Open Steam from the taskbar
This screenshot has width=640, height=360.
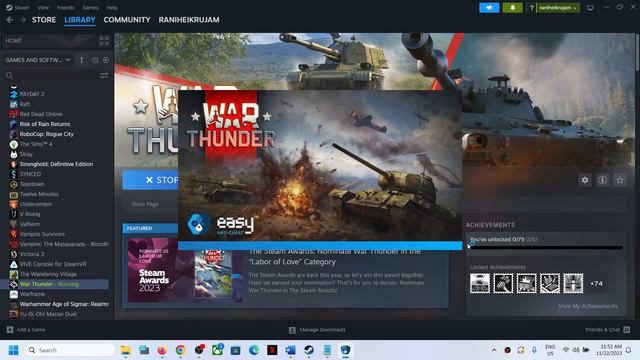[309, 350]
